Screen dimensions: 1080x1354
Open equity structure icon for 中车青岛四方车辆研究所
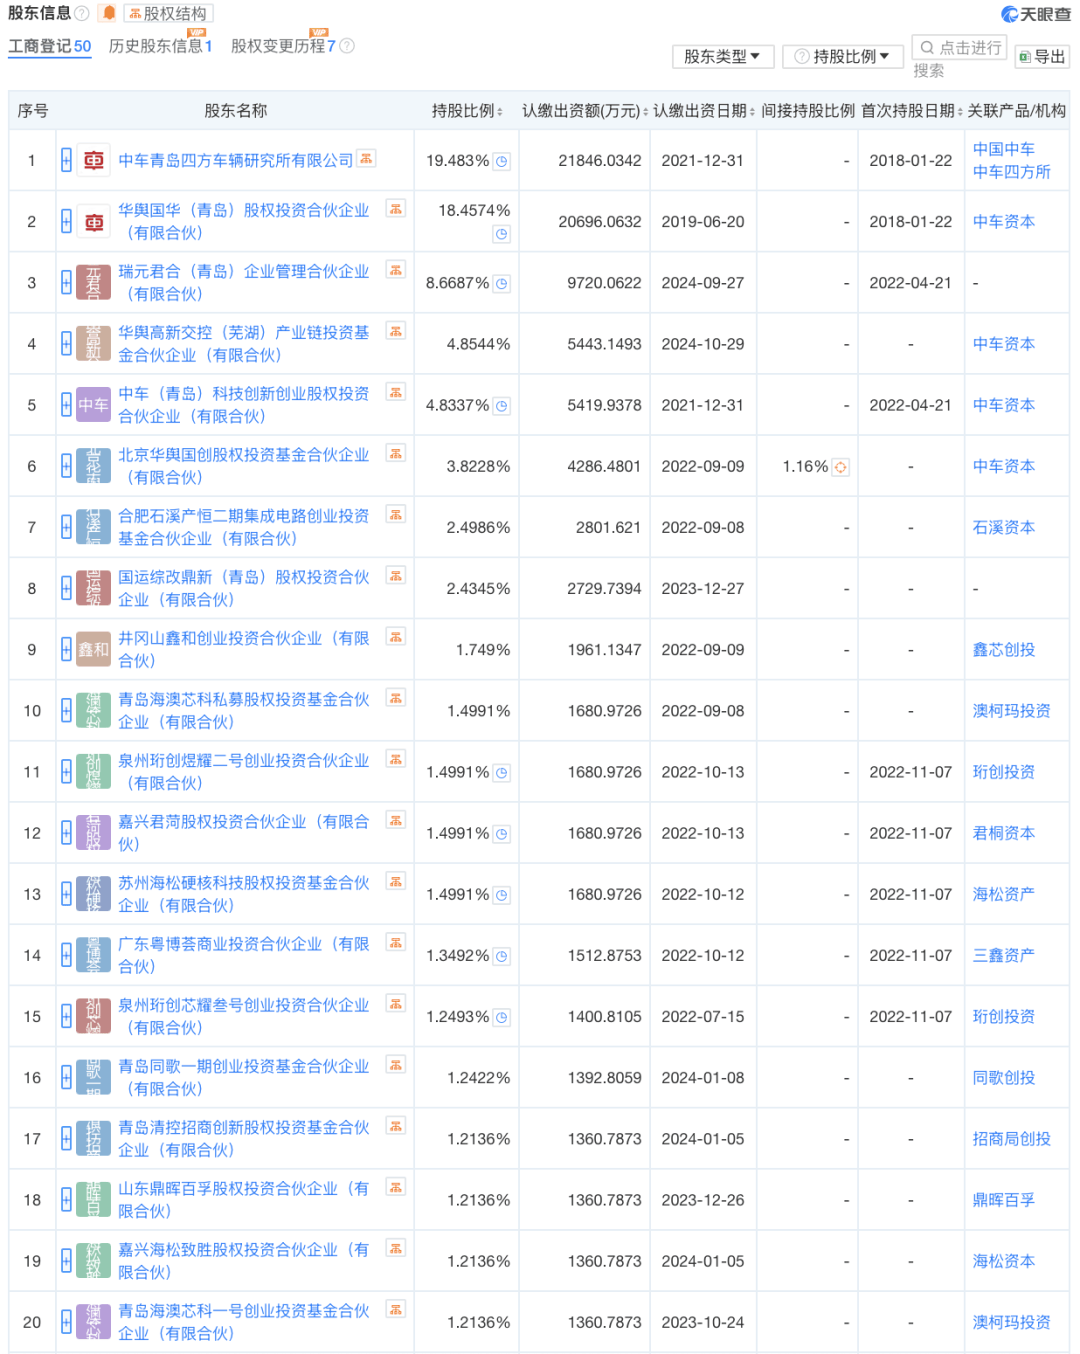tap(366, 158)
